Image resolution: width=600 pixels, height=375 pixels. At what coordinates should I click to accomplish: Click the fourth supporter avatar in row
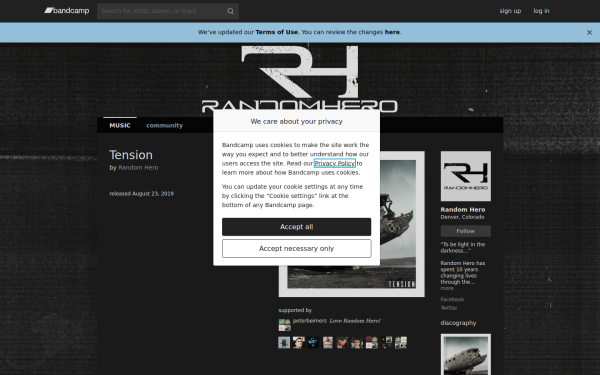(328, 342)
